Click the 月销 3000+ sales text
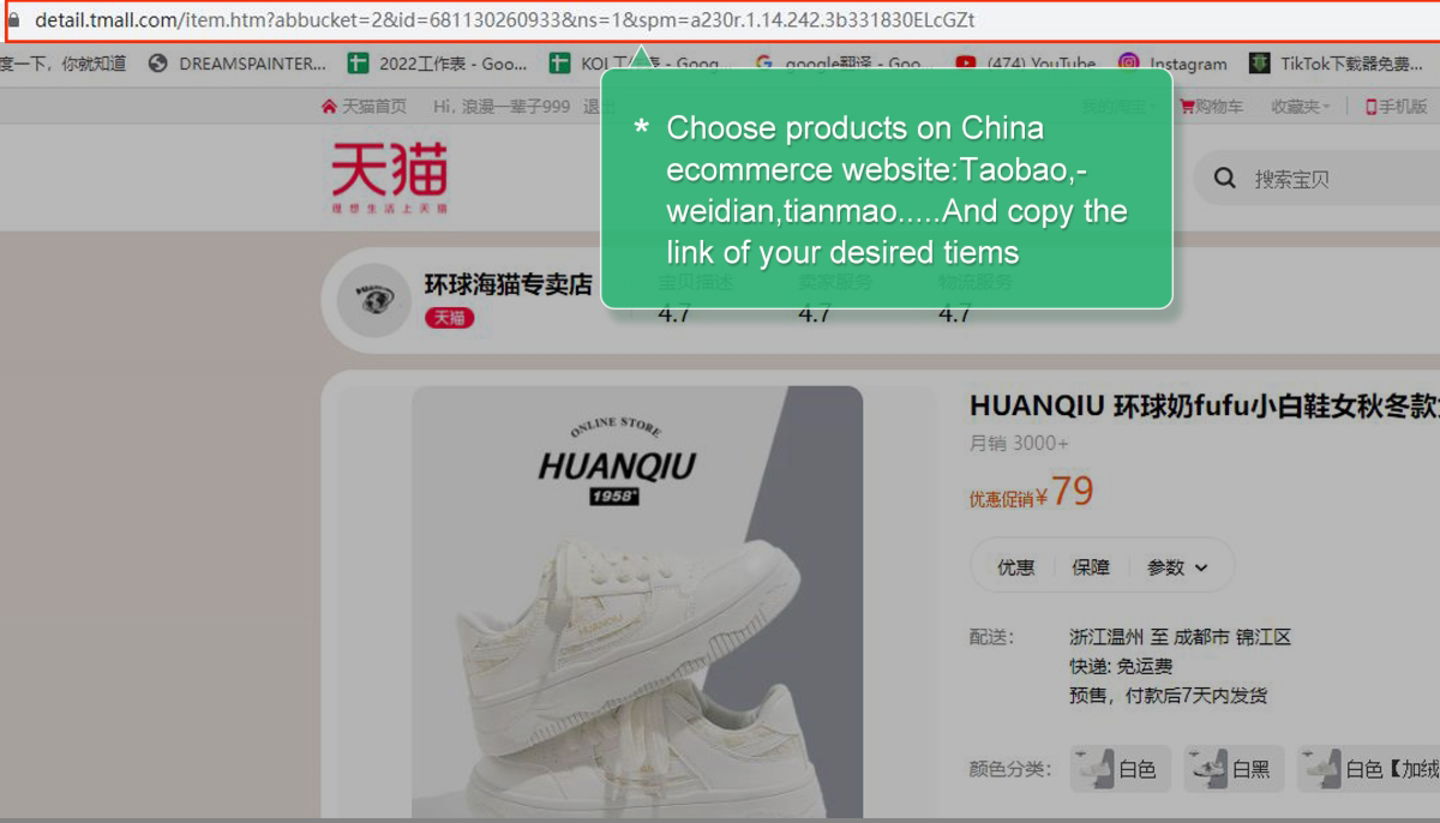This screenshot has width=1440, height=823. [1018, 443]
